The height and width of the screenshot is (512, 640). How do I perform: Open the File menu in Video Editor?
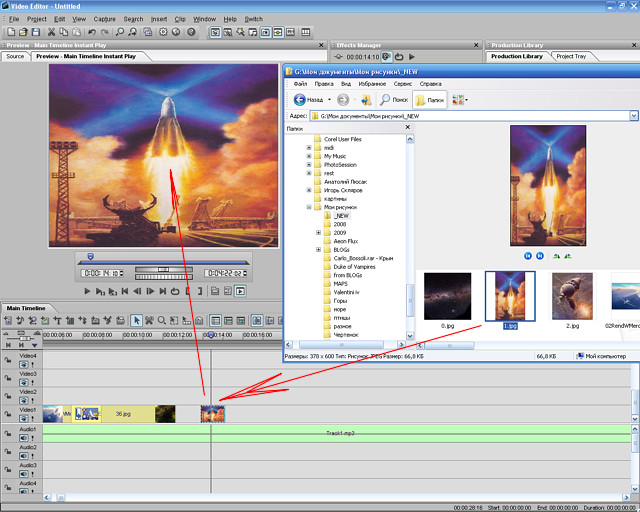[x=14, y=19]
